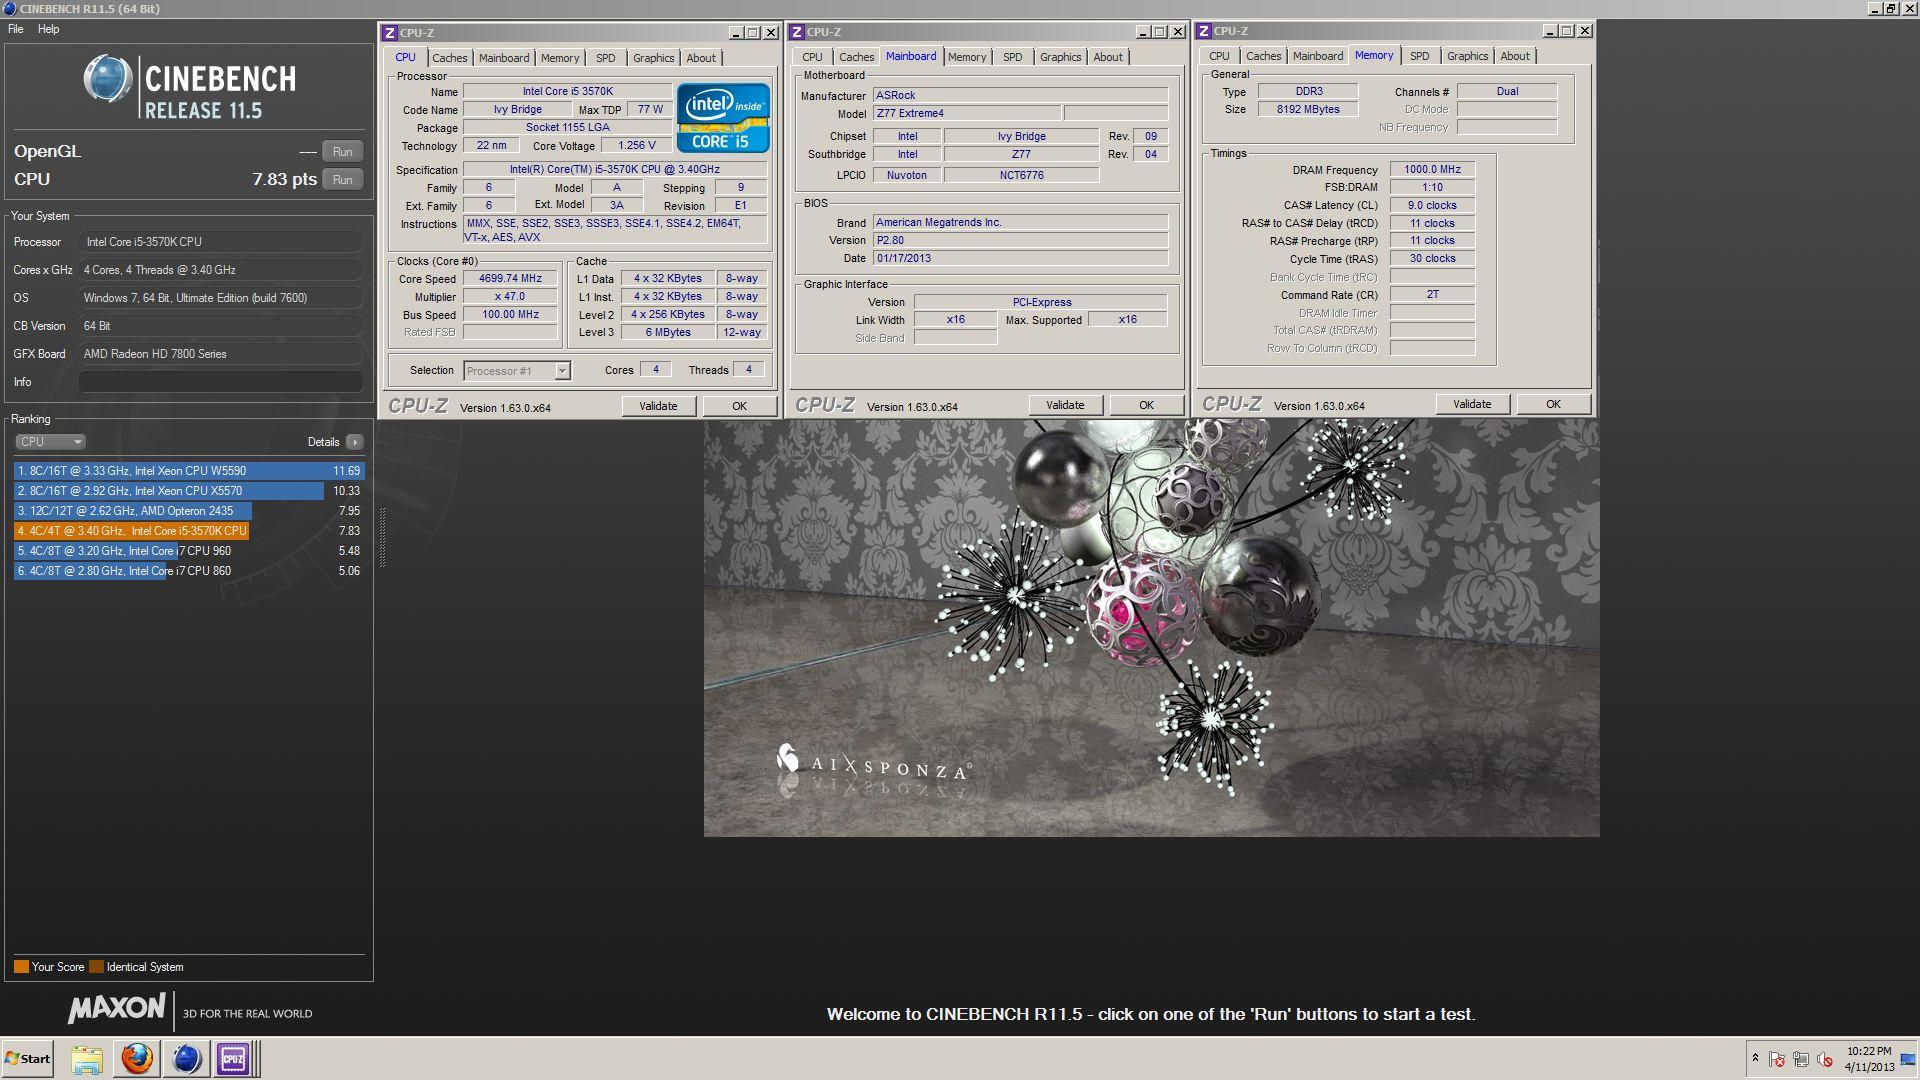
Task: Click the first CPU-Z window title icon
Action: 390,33
